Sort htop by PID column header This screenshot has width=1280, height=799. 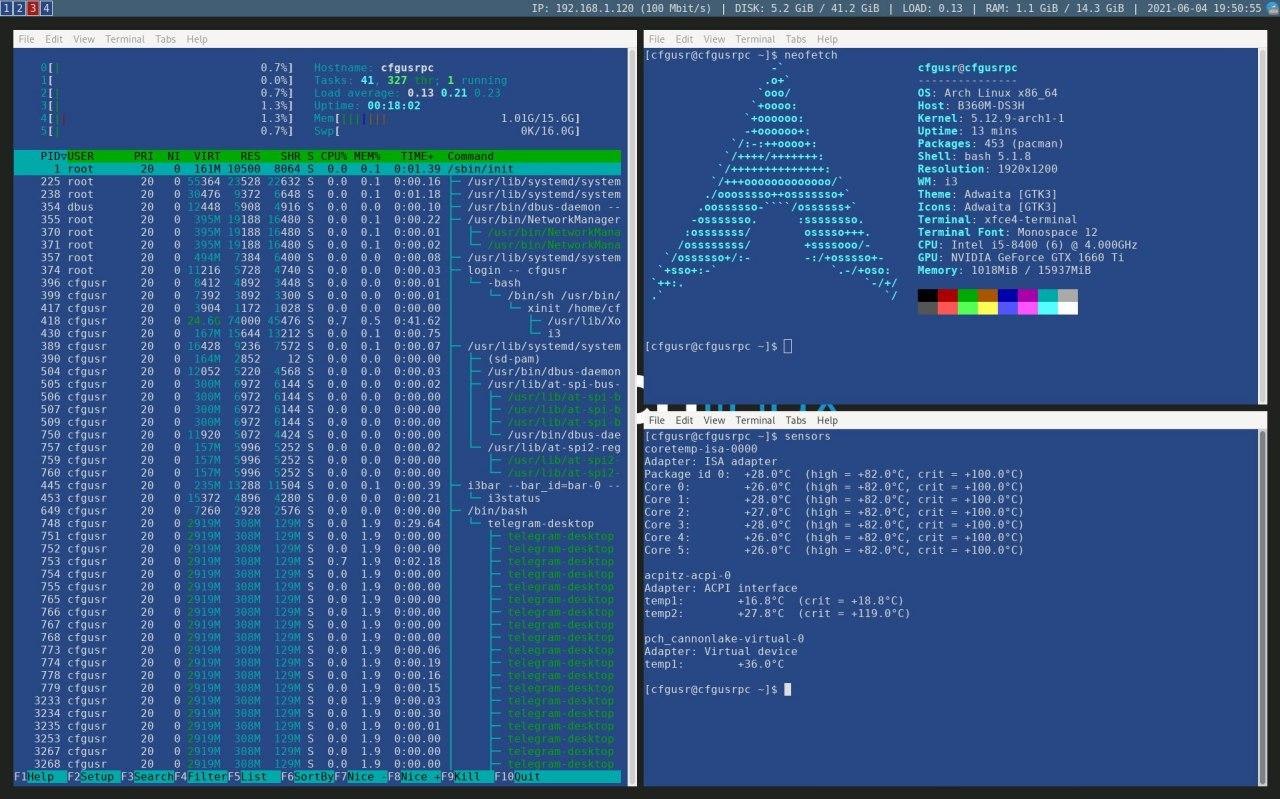tap(50, 156)
